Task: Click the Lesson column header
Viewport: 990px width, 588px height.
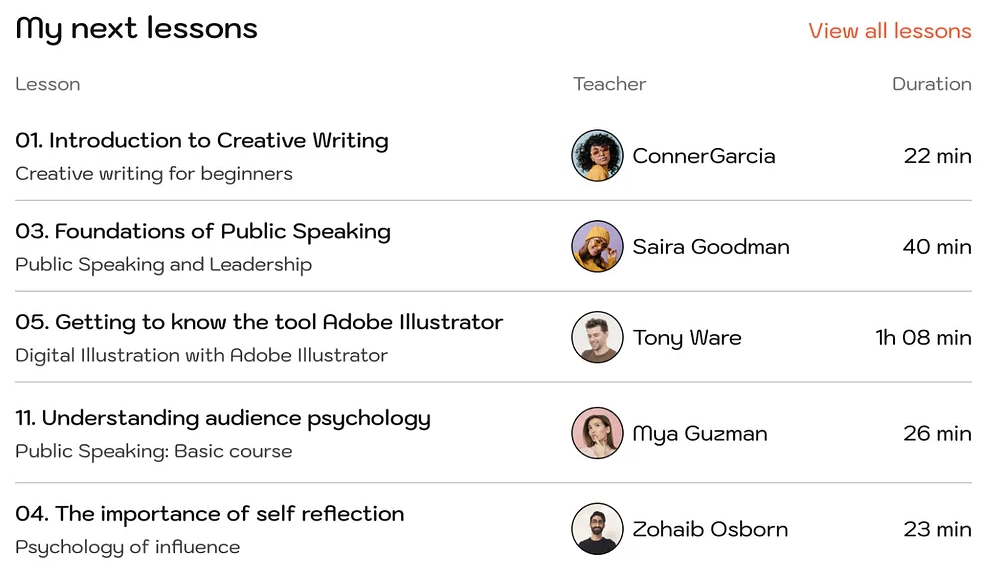Action: click(x=48, y=84)
